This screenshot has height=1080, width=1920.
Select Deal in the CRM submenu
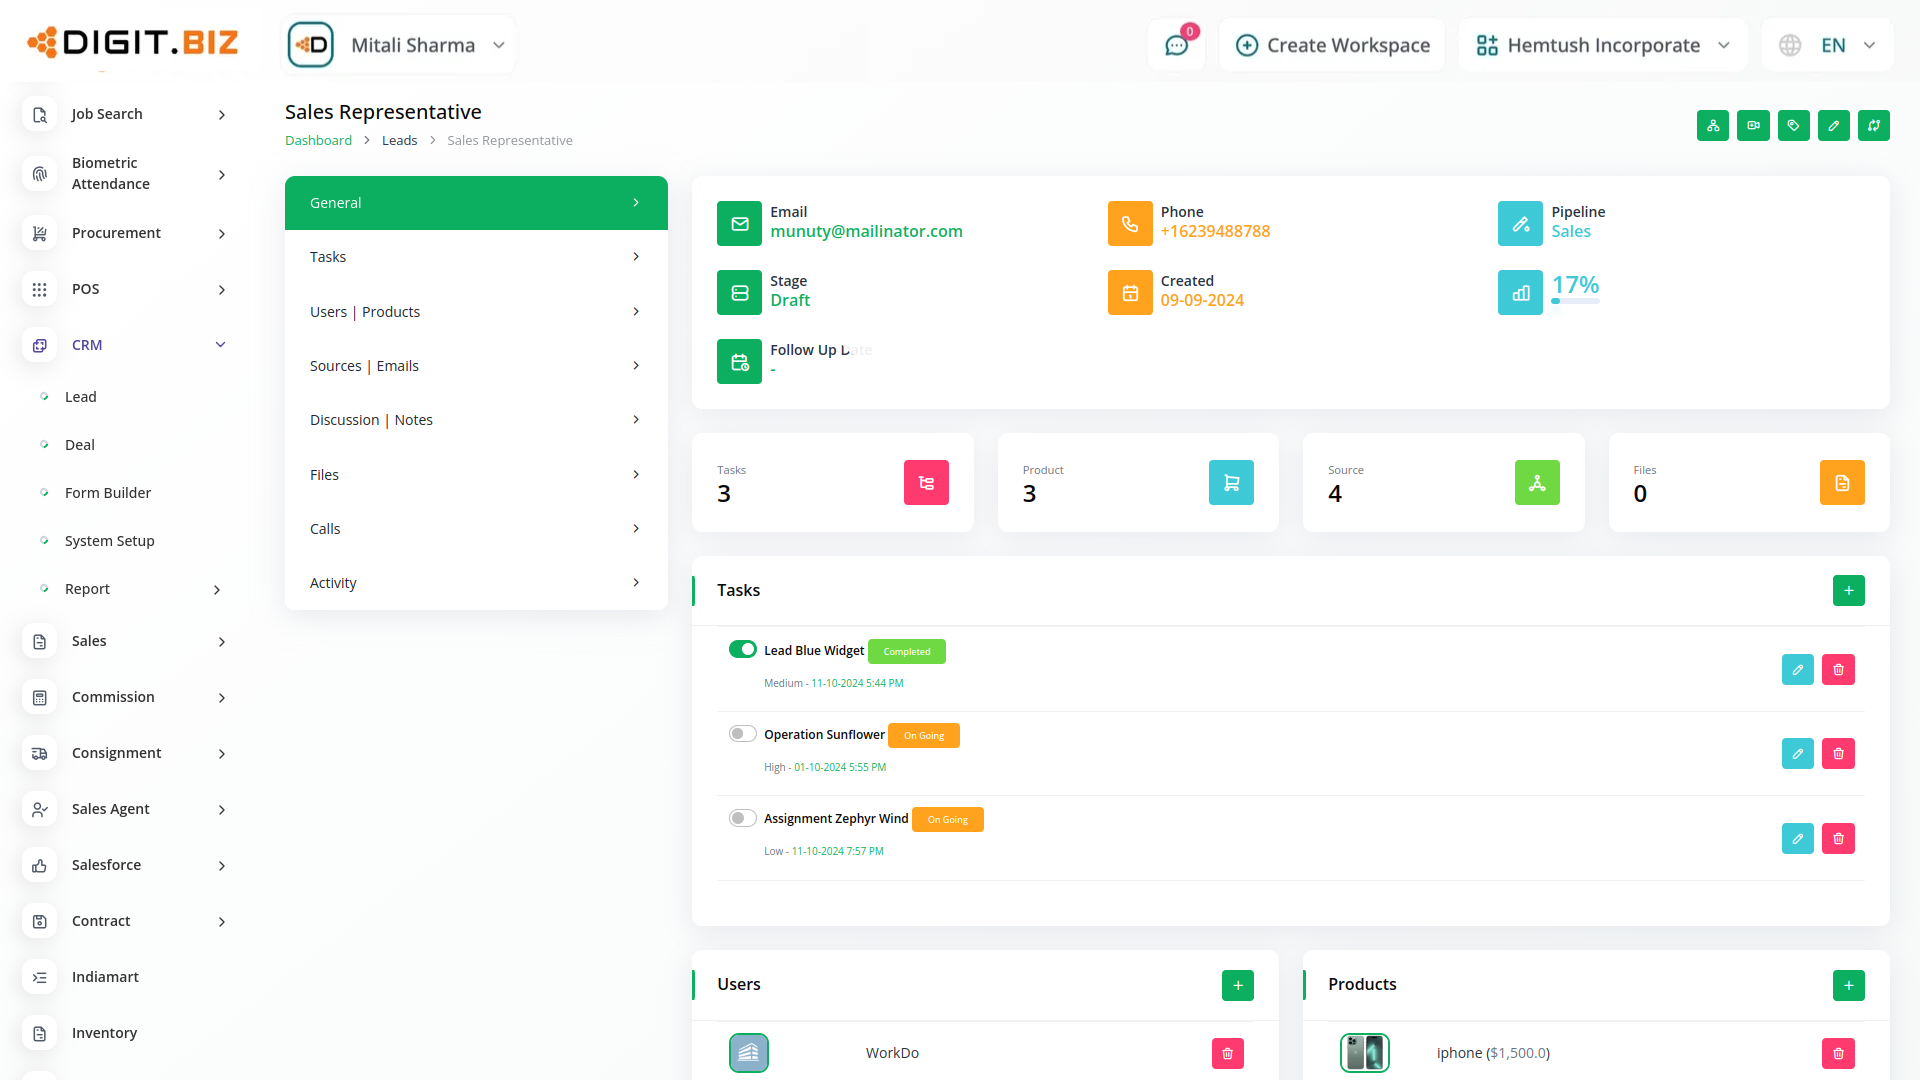[80, 445]
